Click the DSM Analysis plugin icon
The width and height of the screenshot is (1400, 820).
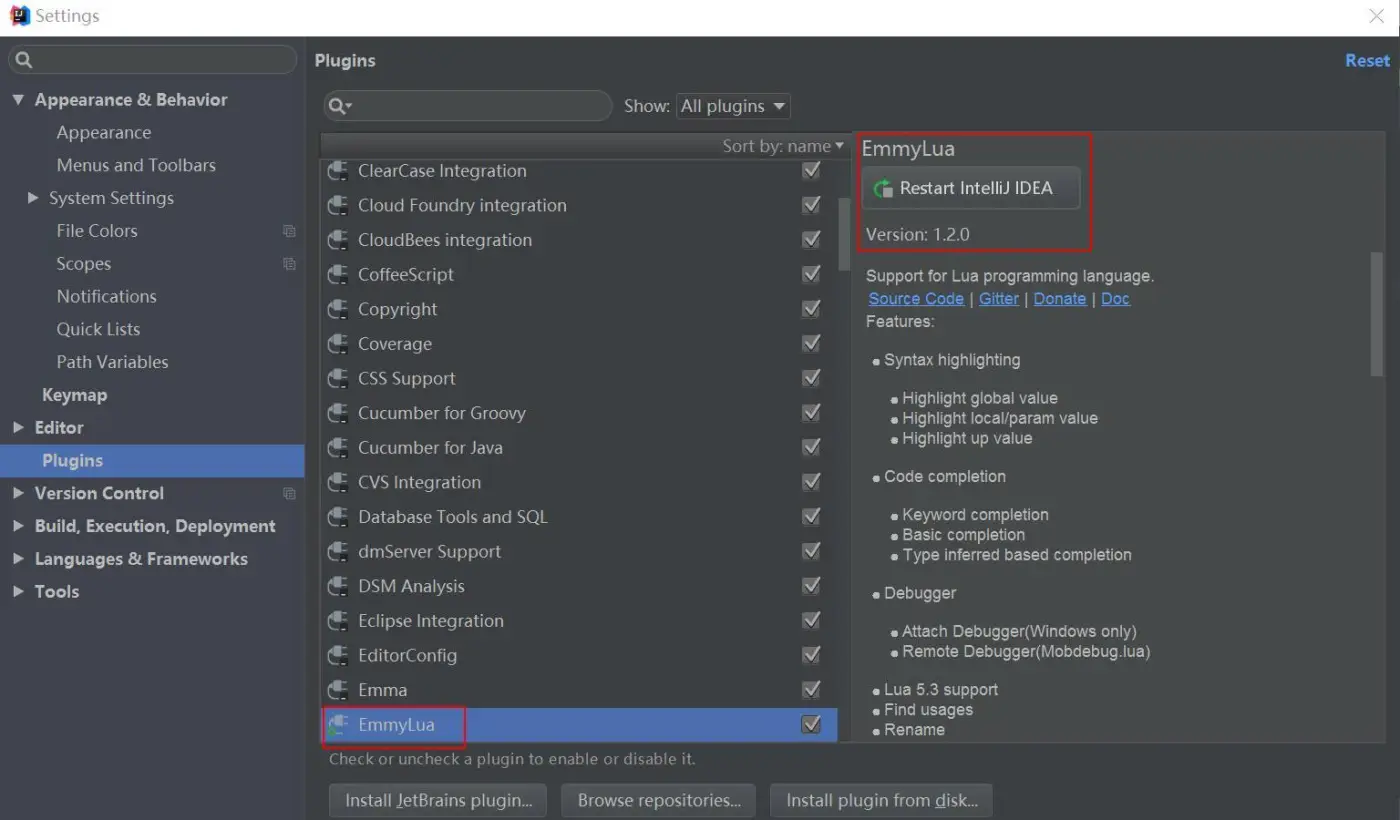click(338, 586)
